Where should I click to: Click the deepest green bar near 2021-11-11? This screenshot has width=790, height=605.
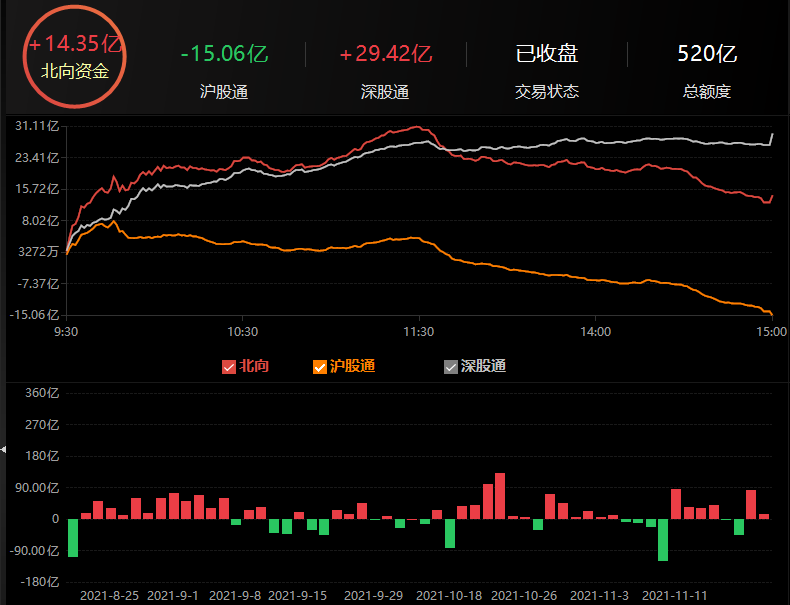pos(663,540)
